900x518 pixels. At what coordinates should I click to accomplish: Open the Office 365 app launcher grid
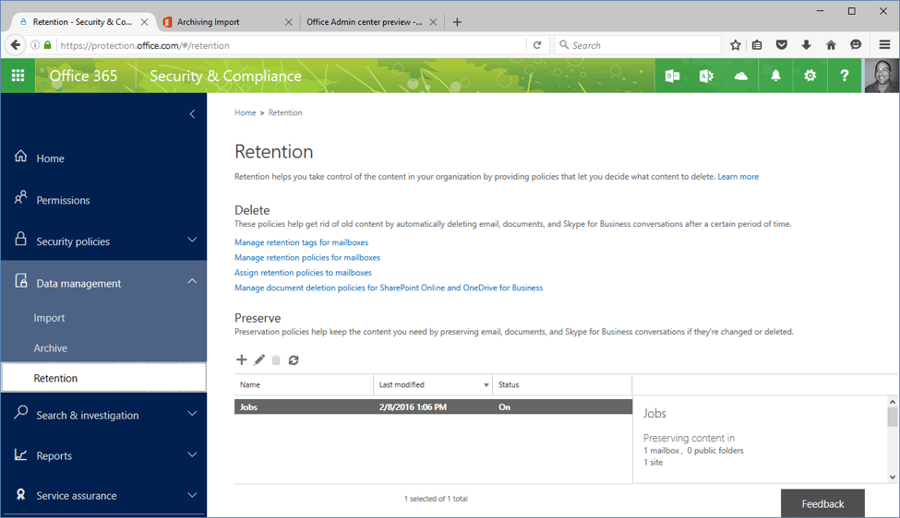[x=18, y=76]
